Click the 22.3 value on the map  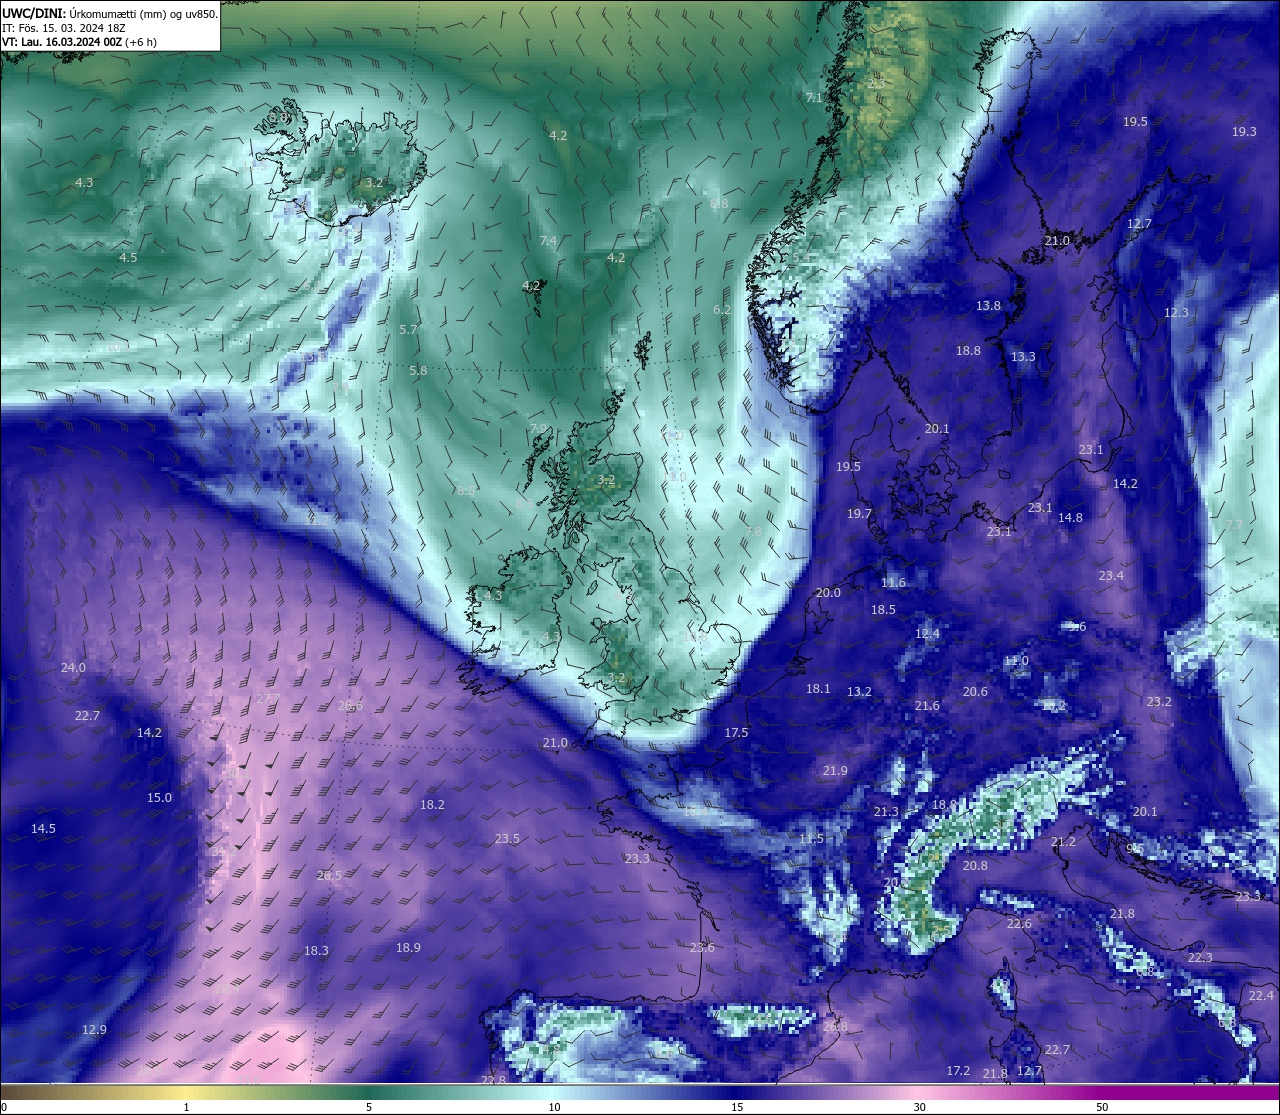click(1200, 958)
